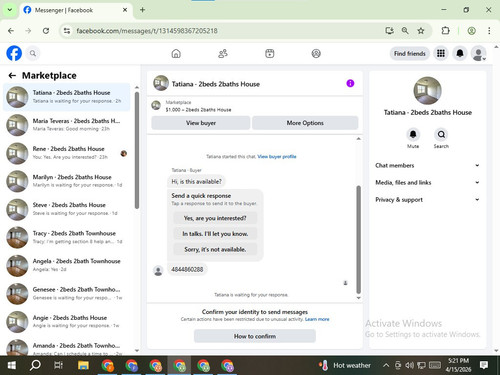Click the 'Hi, is this available?' message
Viewport: 500px width, 375px height.
196,181
